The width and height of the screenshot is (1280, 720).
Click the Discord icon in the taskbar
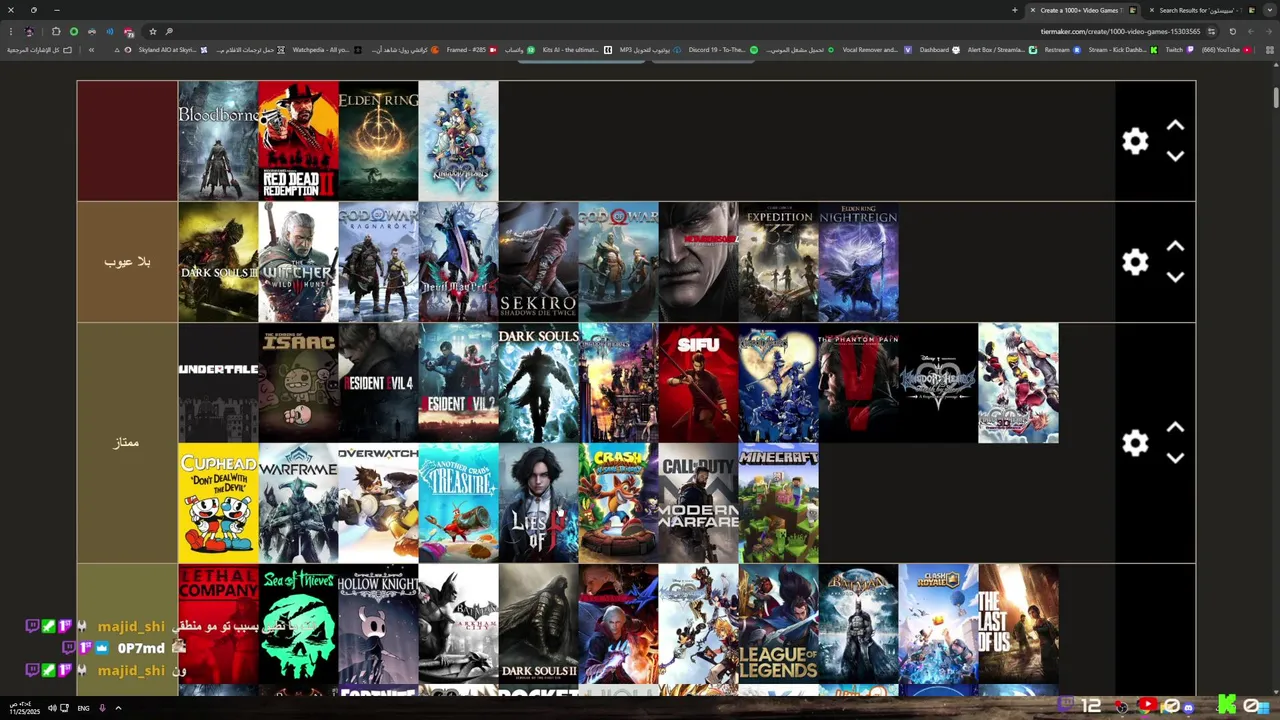(1188, 707)
